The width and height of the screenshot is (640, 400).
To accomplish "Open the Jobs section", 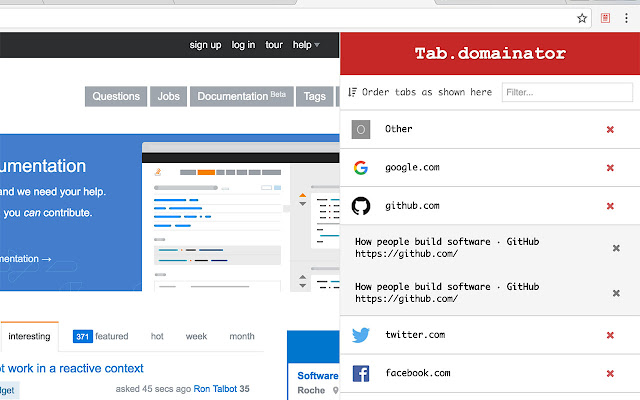I will coord(169,96).
